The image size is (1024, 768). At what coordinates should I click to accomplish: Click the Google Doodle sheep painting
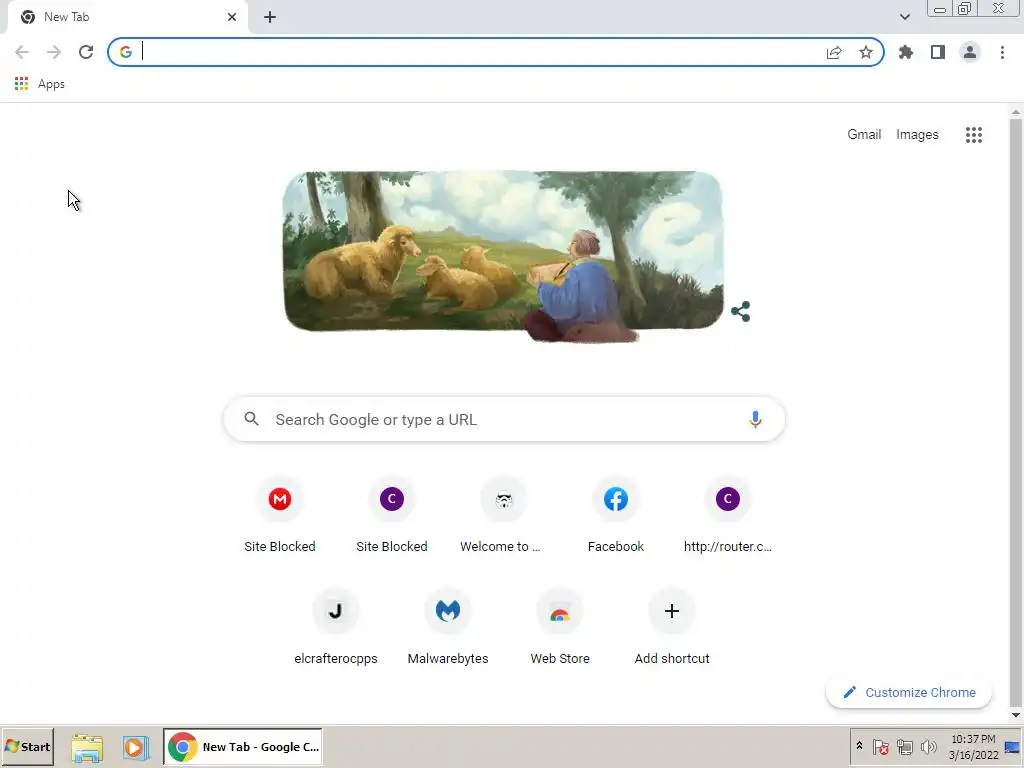tap(503, 255)
